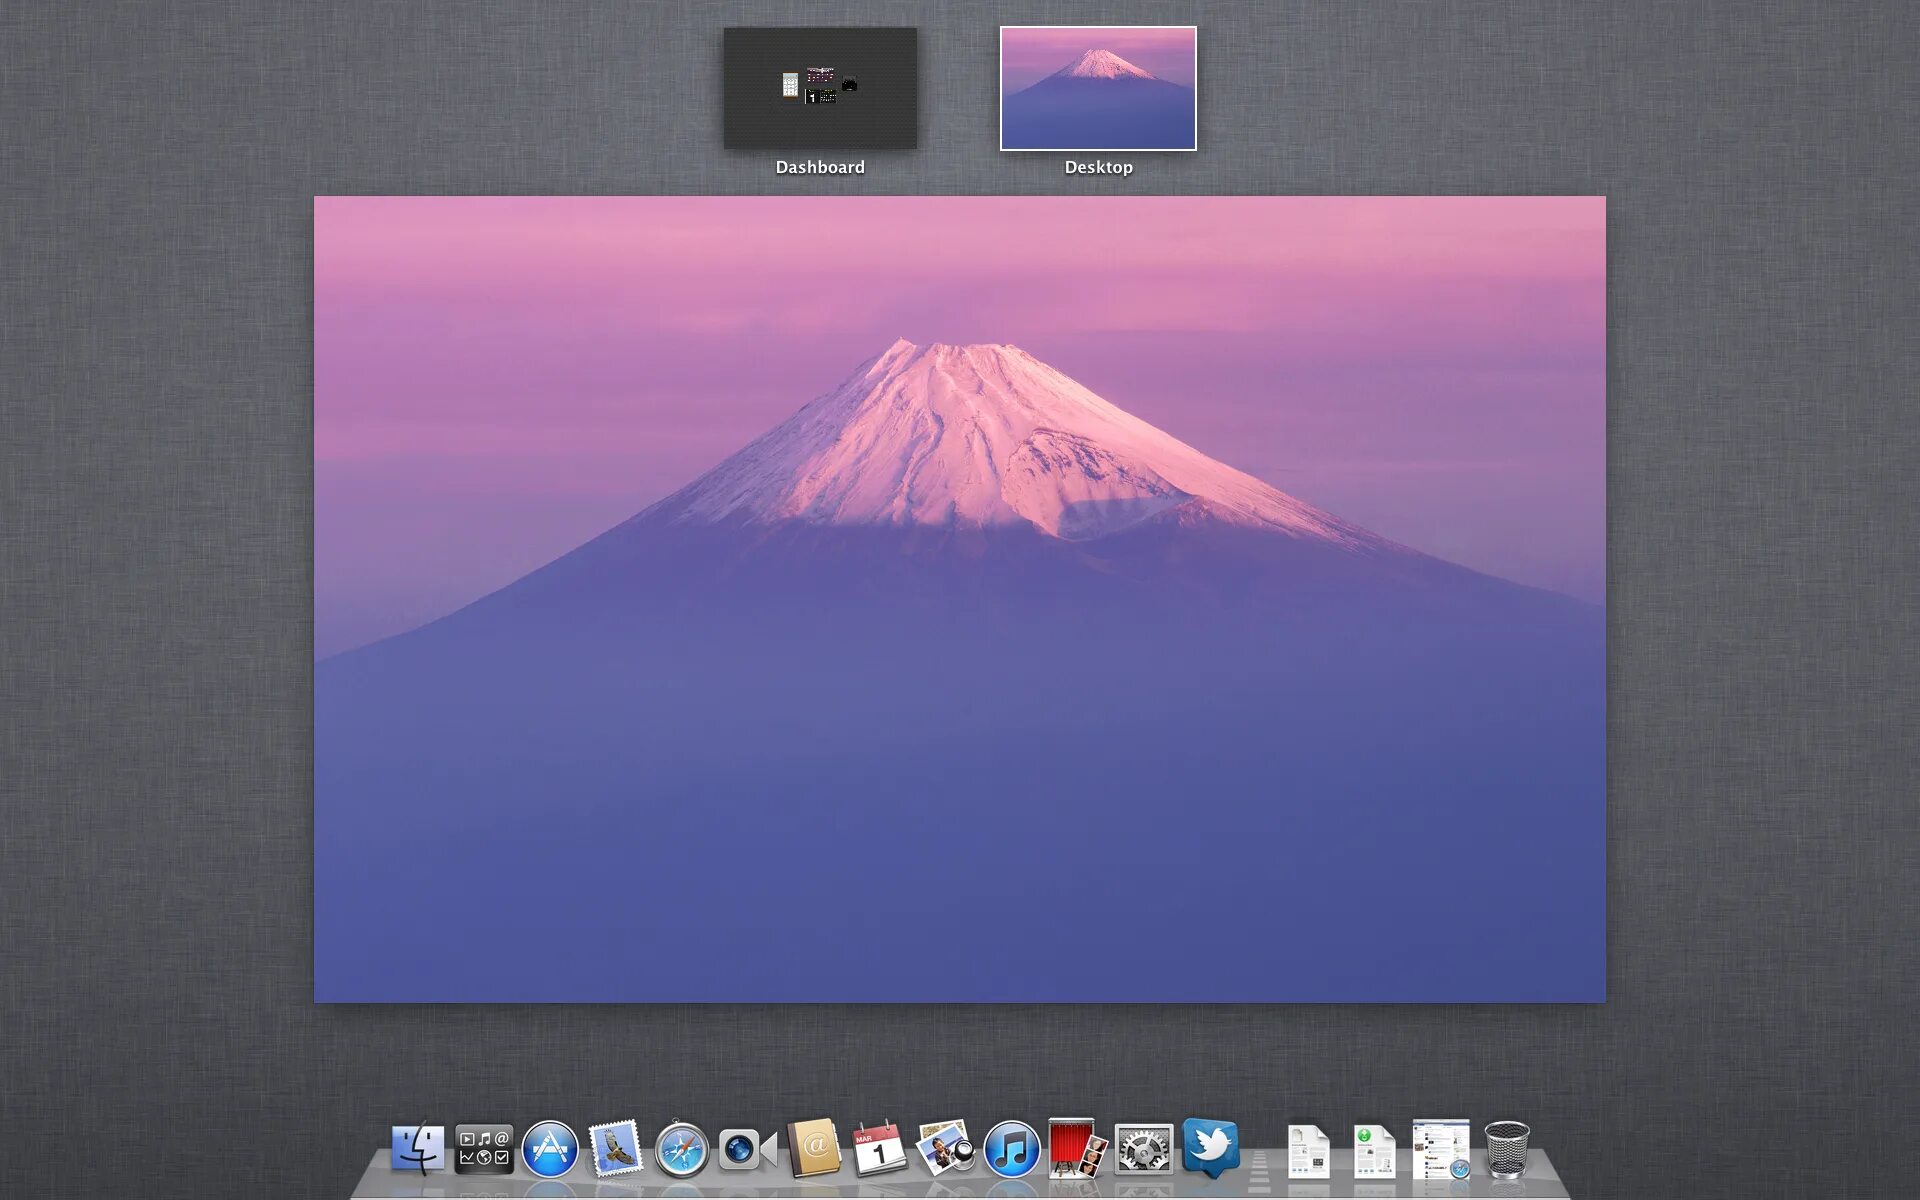This screenshot has height=1200, width=1920.
Task: Open the minimized Safari webpage in dock
Action: 1441,1149
